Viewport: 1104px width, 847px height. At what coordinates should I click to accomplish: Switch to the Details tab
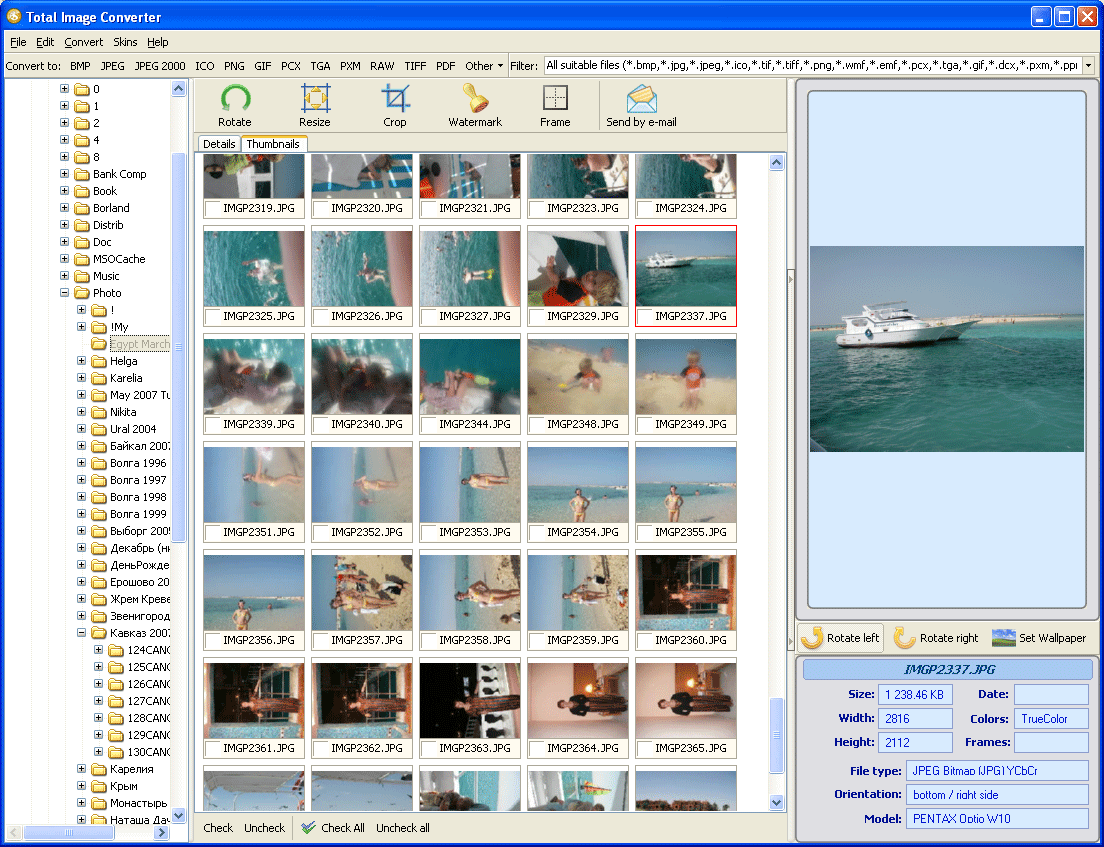(219, 144)
